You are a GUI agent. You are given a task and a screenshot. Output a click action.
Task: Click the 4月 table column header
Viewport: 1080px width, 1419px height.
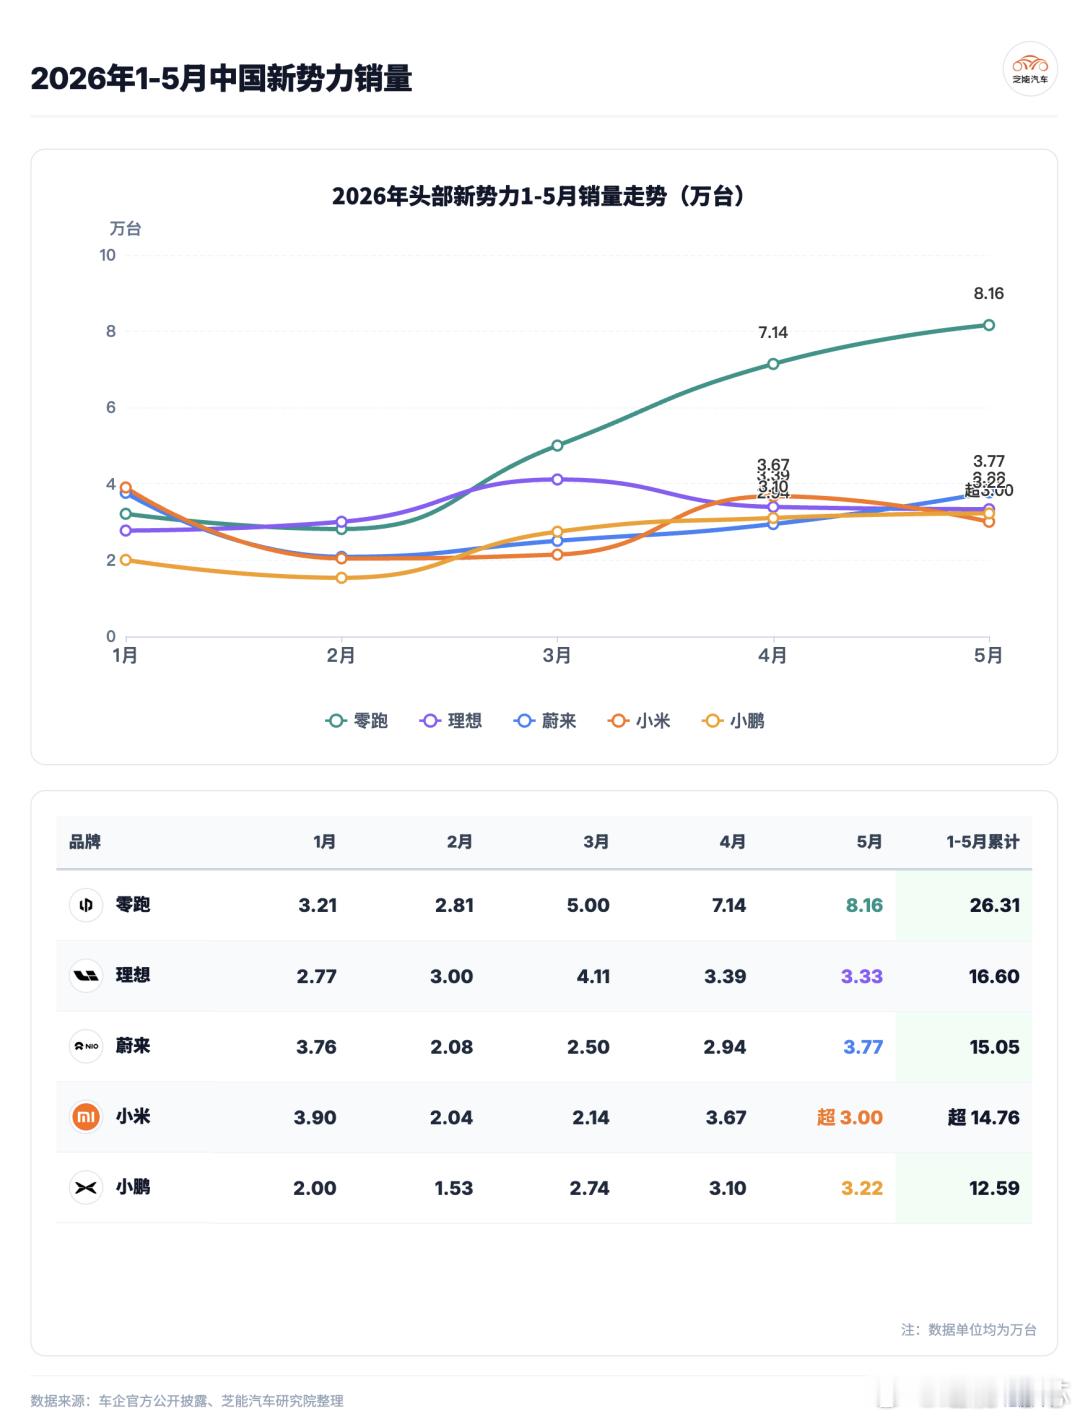tap(733, 842)
